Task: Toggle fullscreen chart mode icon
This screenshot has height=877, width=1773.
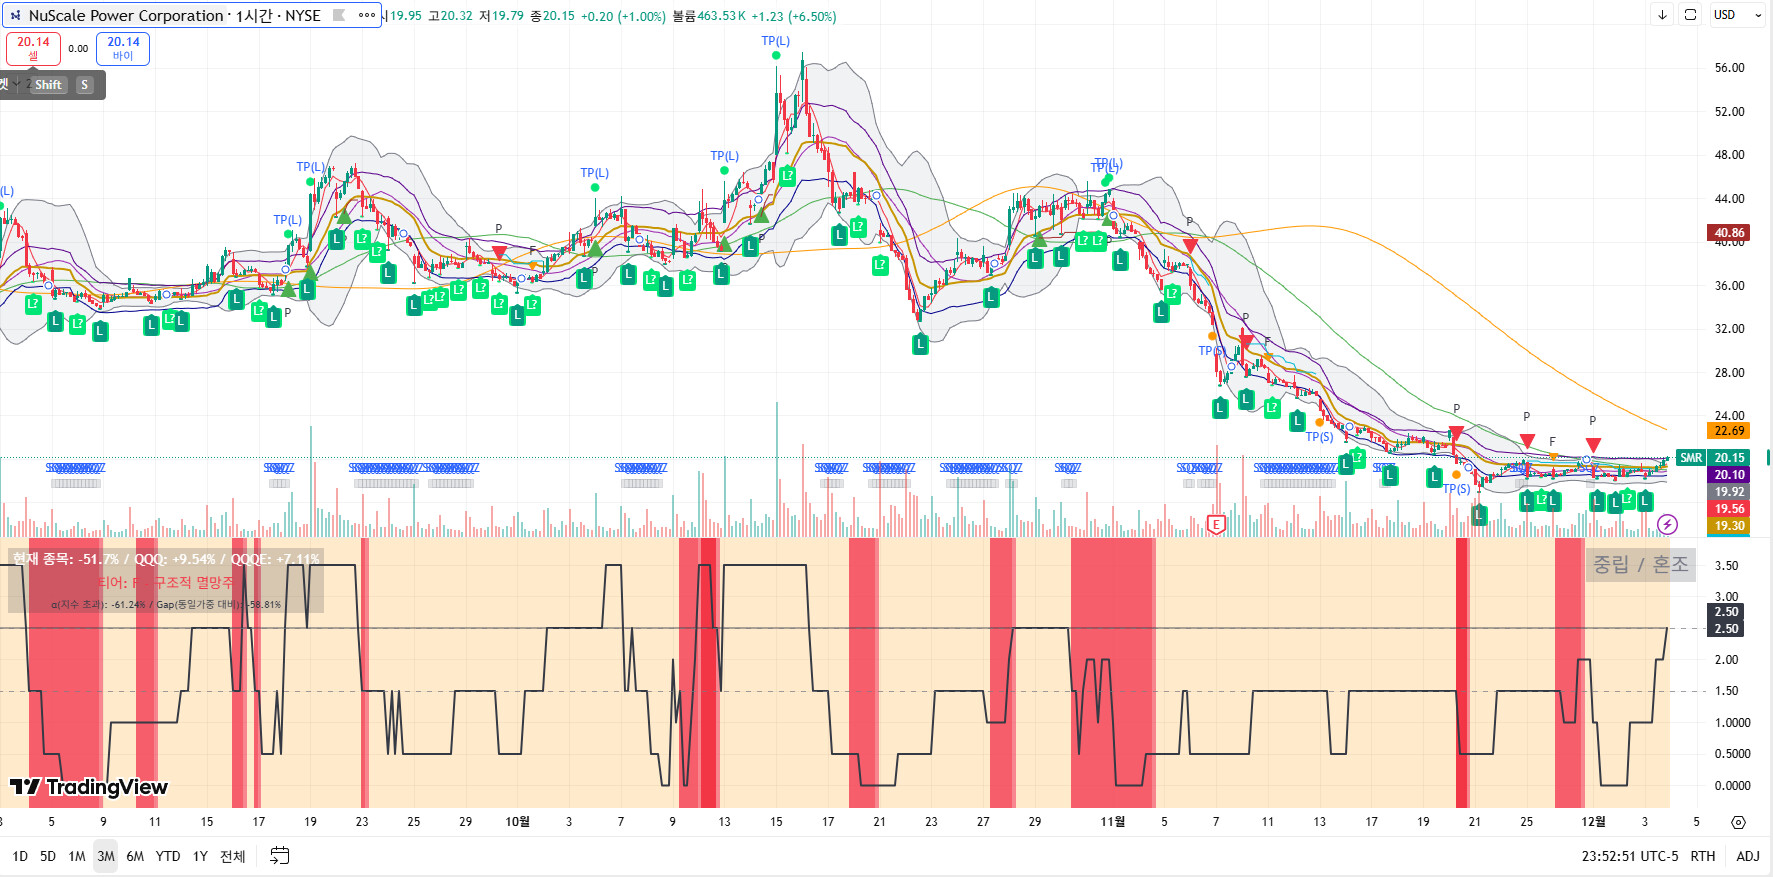Action: click(1690, 15)
